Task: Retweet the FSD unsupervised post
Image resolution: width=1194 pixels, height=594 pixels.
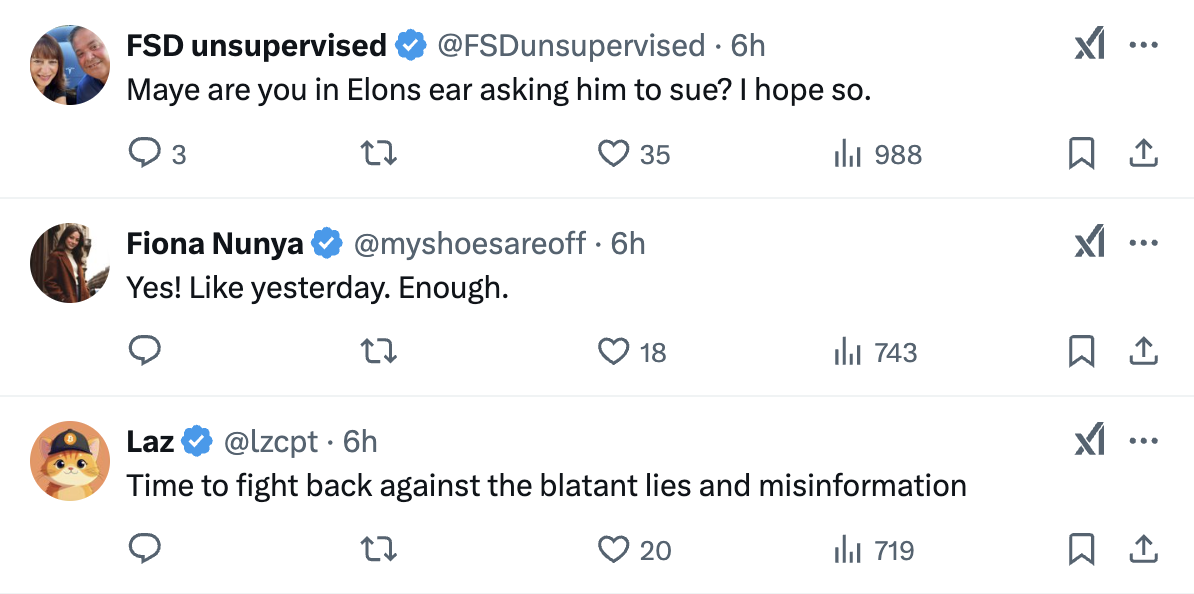Action: click(x=379, y=154)
